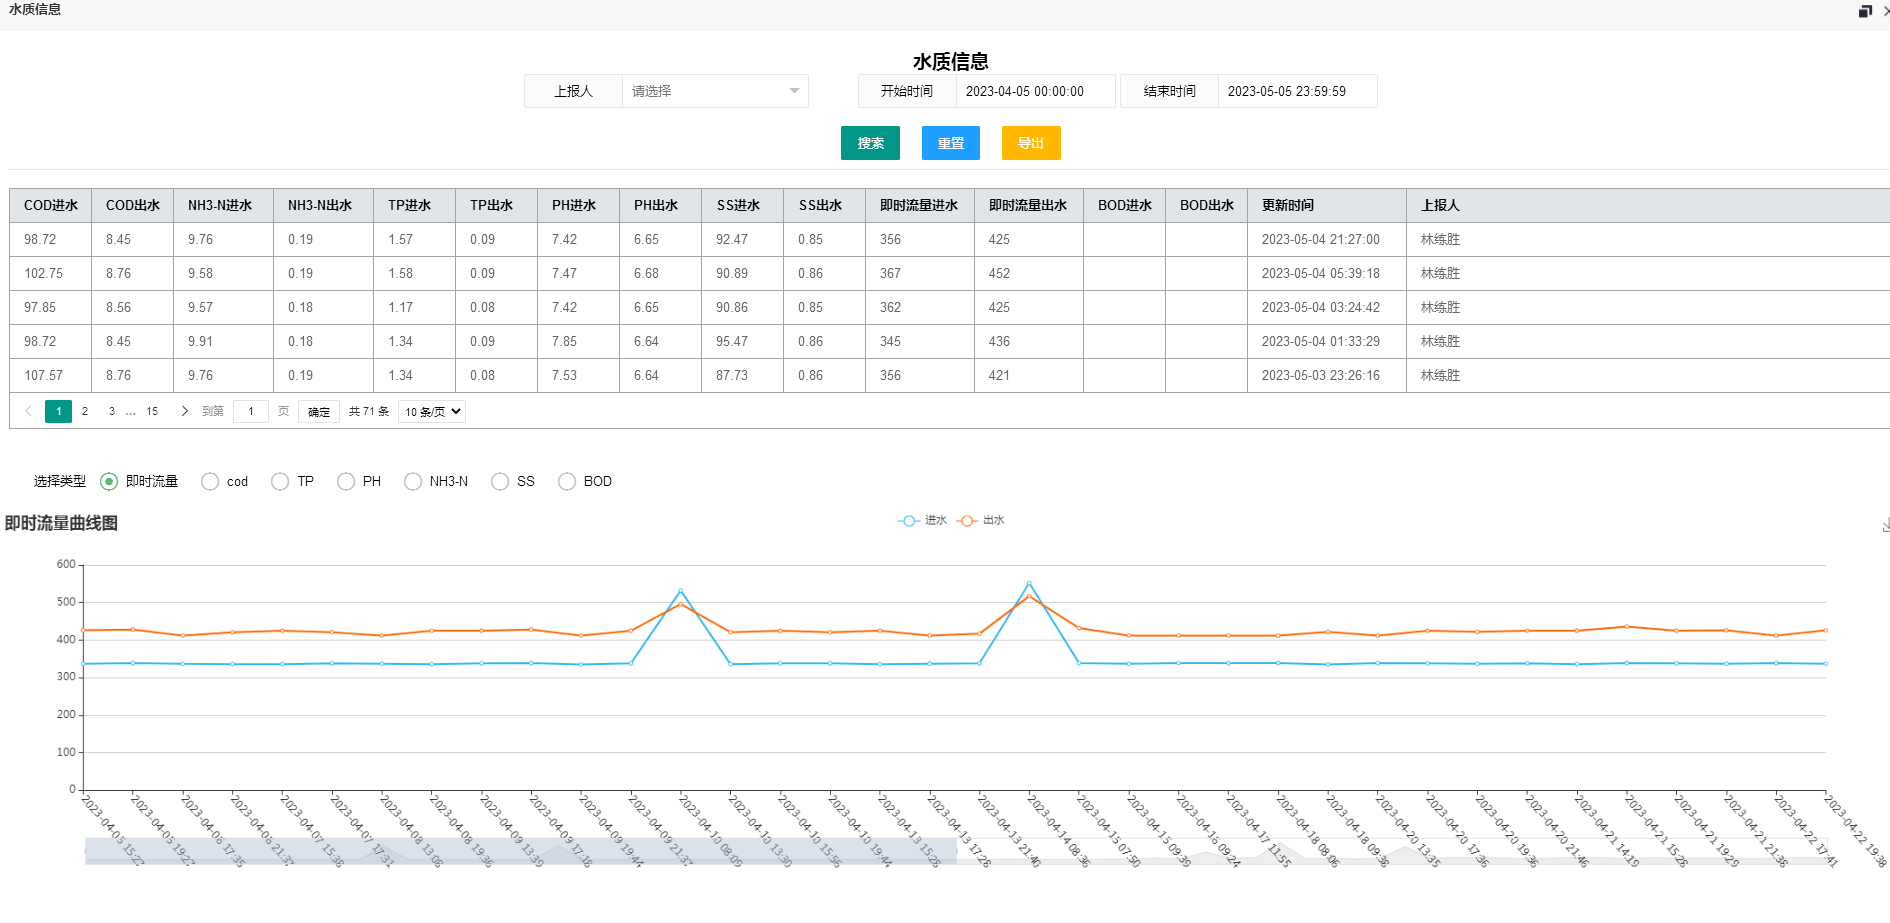Image resolution: width=1890 pixels, height=923 pixels.
Task: Click the restore window icon at top right
Action: (x=1865, y=11)
